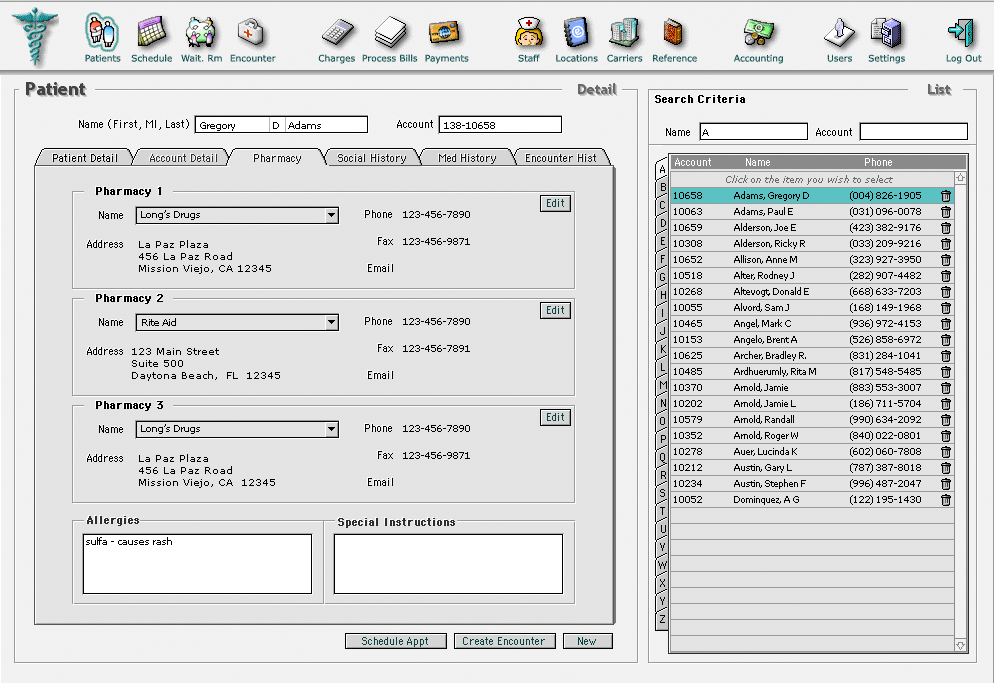Open the Patients module
The width and height of the screenshot is (994, 683).
102,39
